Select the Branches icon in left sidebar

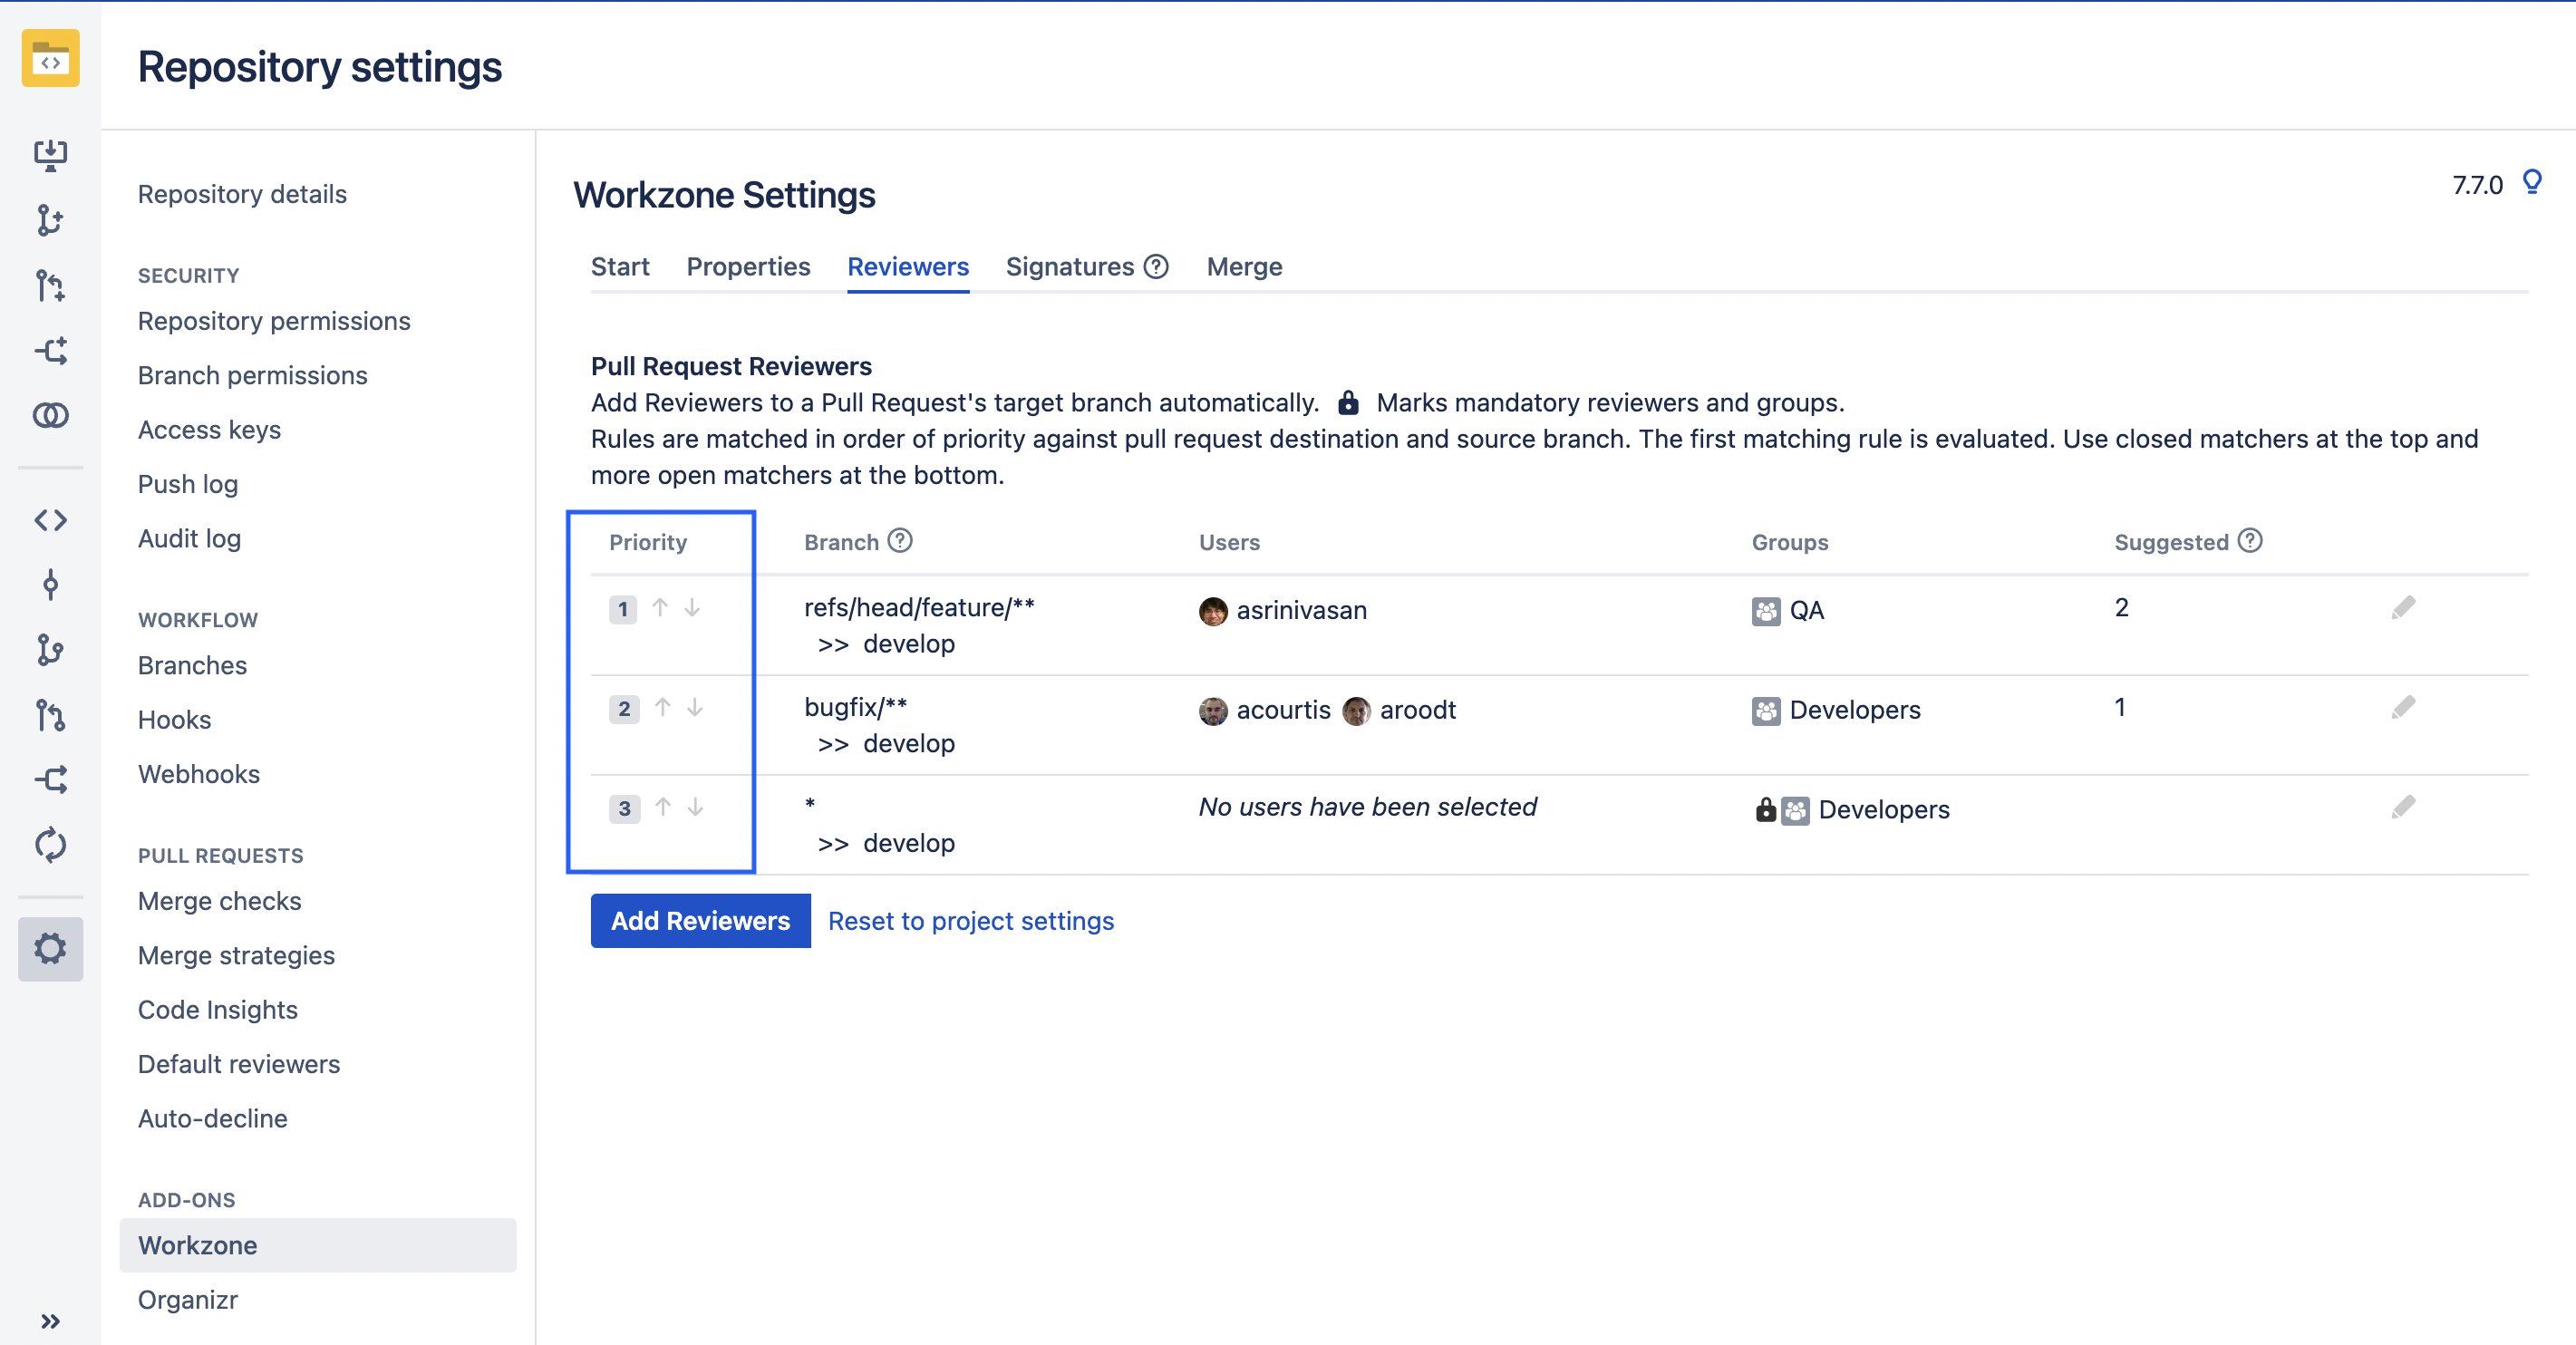50,651
